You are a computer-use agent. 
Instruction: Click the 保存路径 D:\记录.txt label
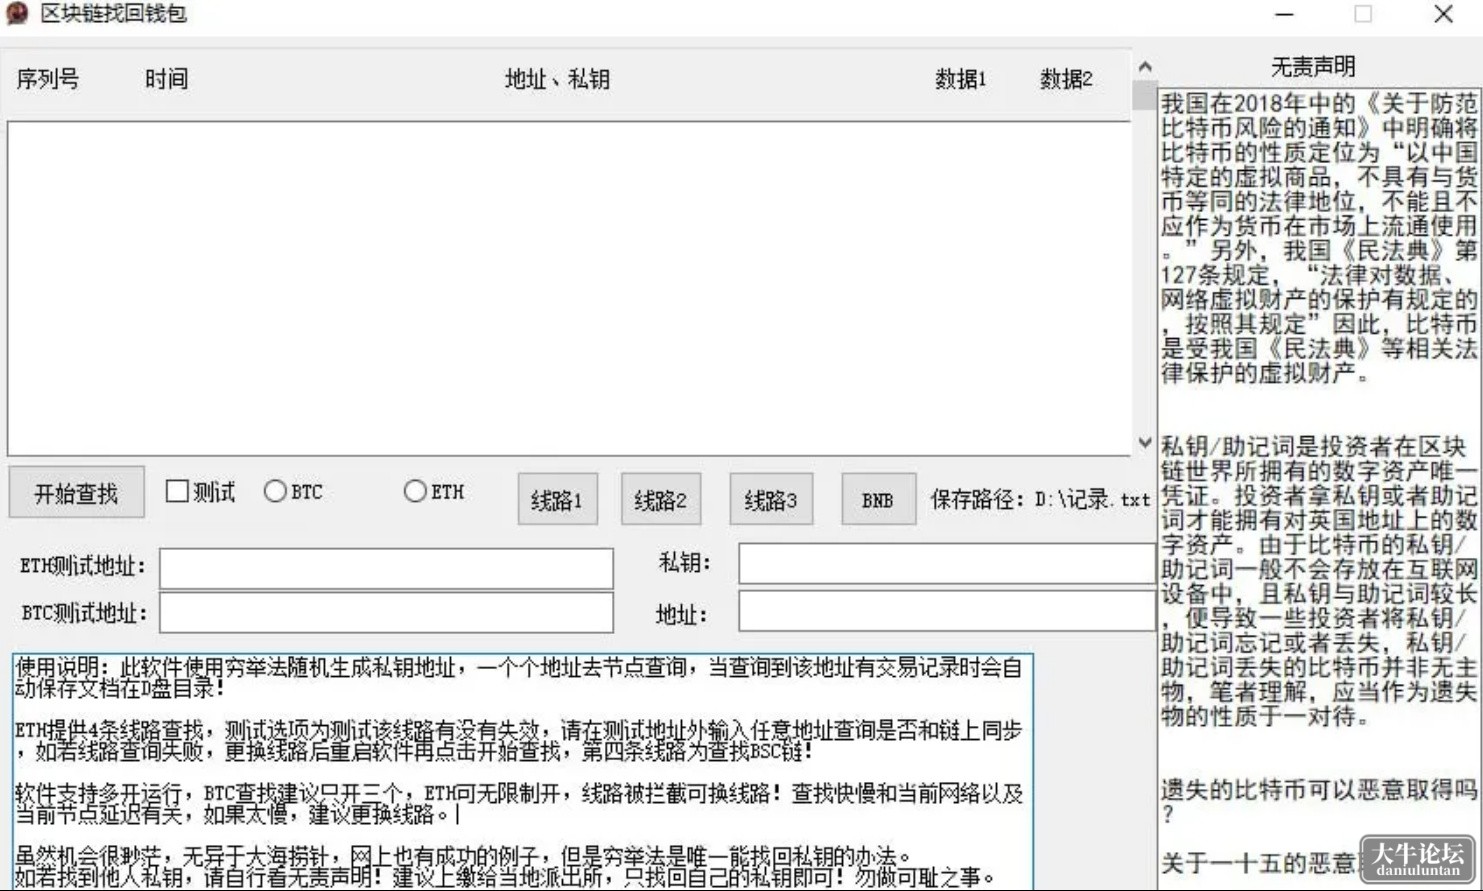pos(1040,499)
